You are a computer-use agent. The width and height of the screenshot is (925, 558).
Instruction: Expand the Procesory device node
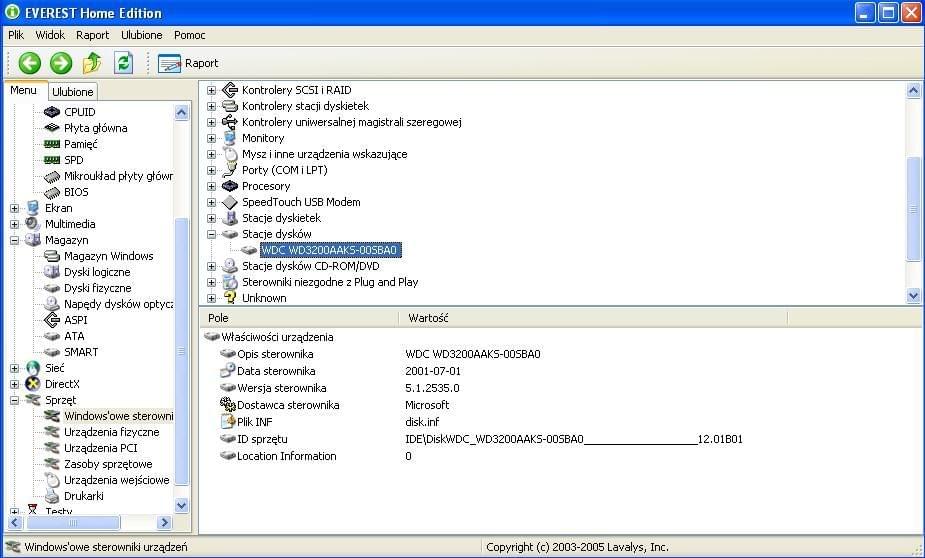(211, 186)
